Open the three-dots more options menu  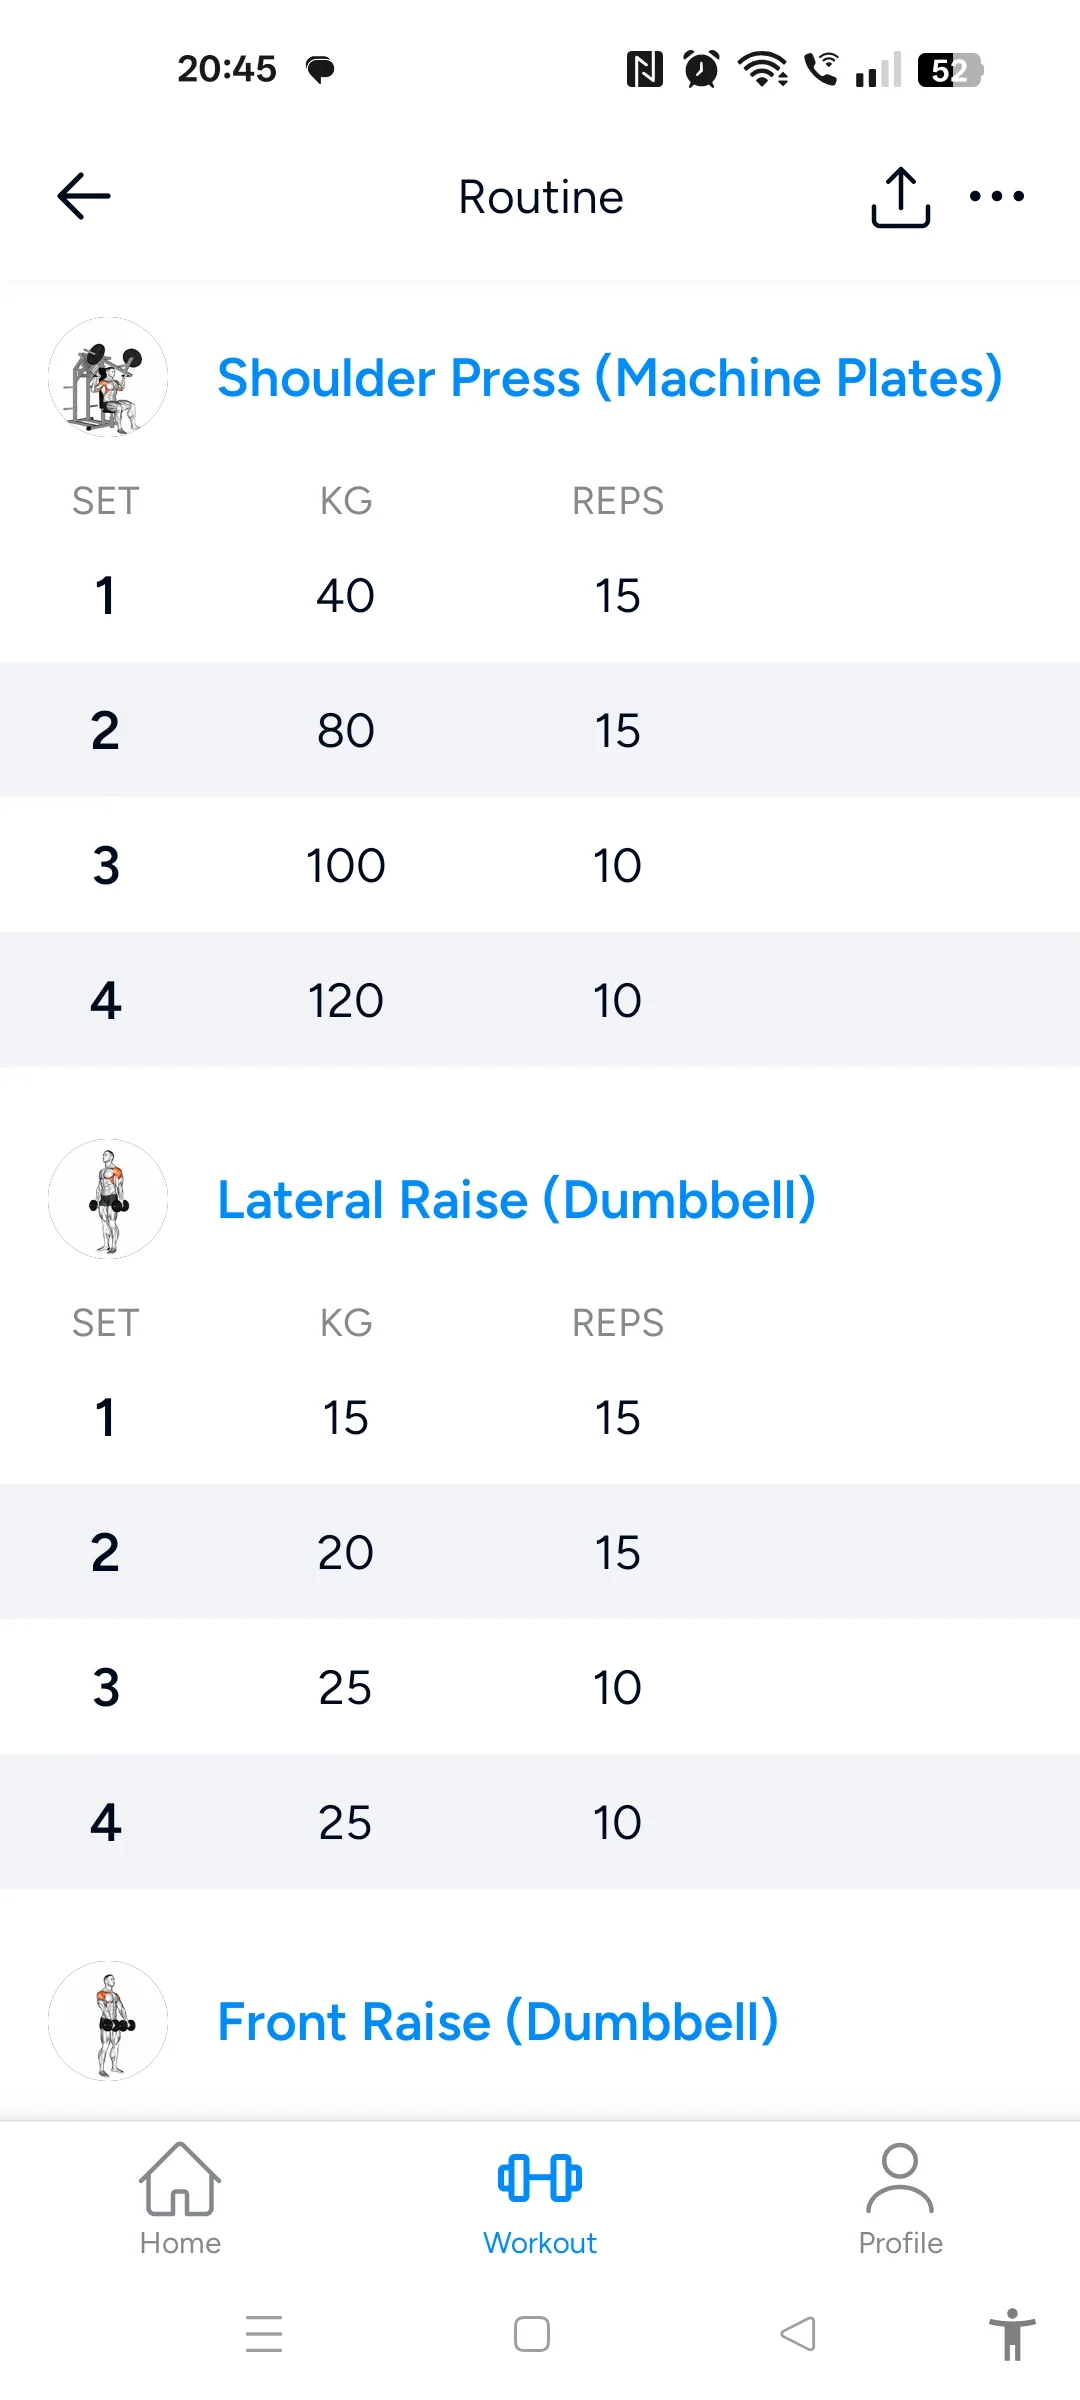pos(997,196)
